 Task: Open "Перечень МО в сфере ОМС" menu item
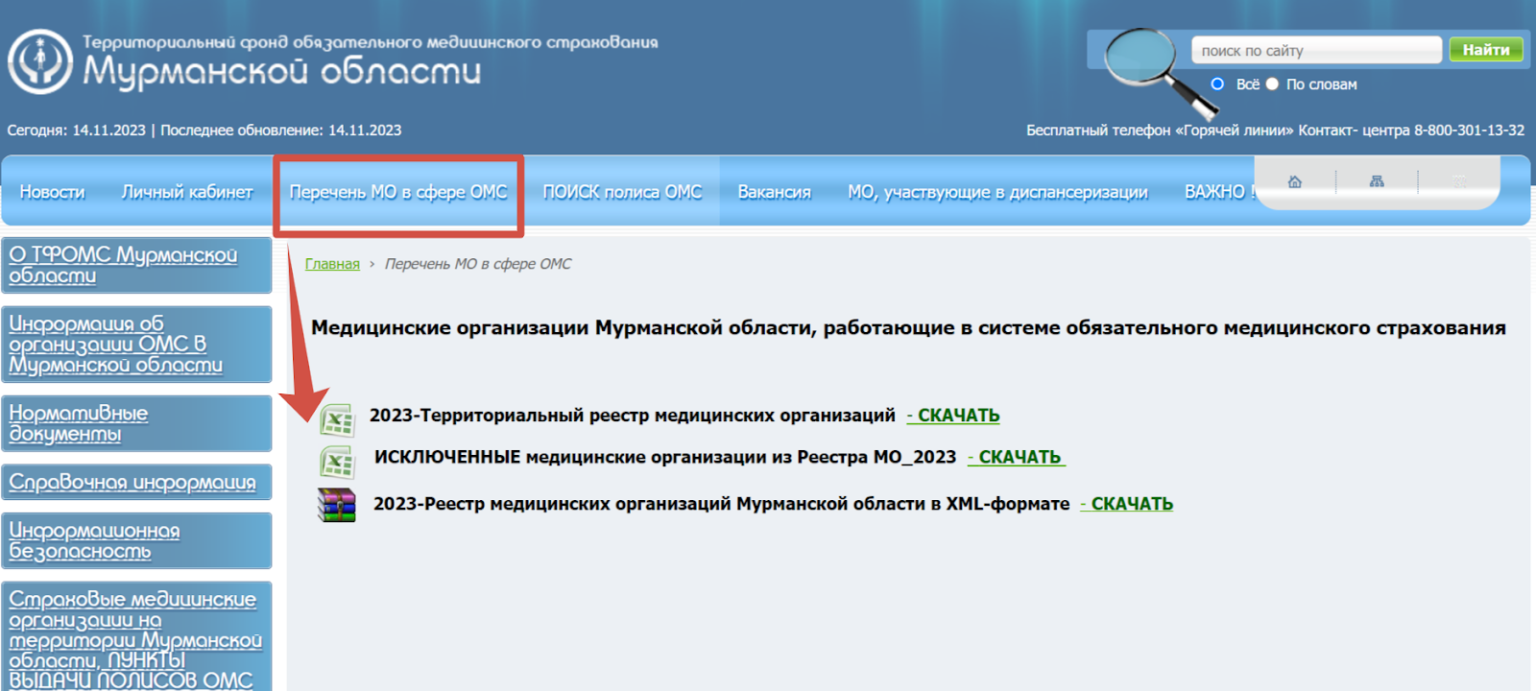click(398, 192)
